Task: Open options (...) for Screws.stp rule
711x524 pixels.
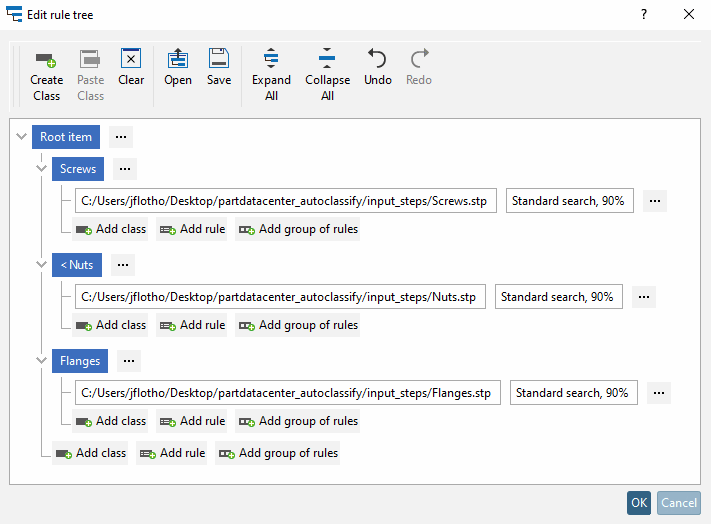Action: 655,201
